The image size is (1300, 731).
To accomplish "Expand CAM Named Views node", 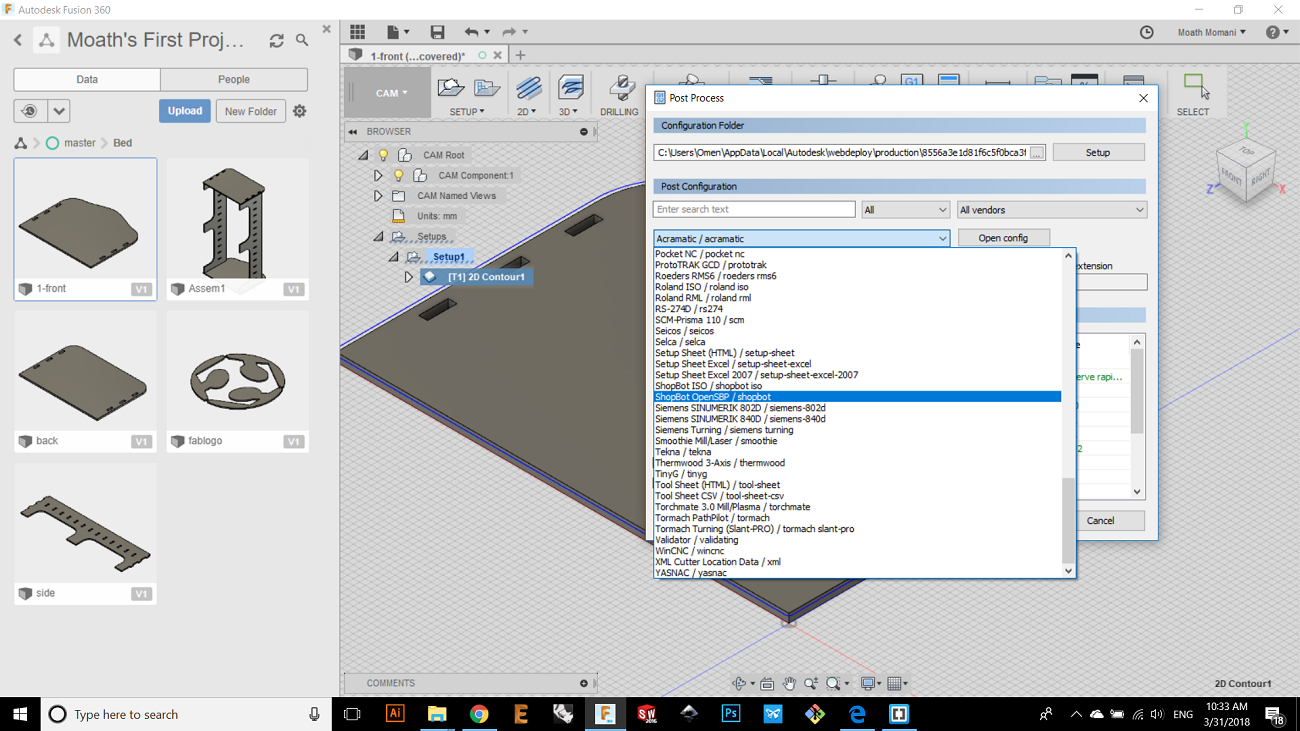I will coord(378,196).
